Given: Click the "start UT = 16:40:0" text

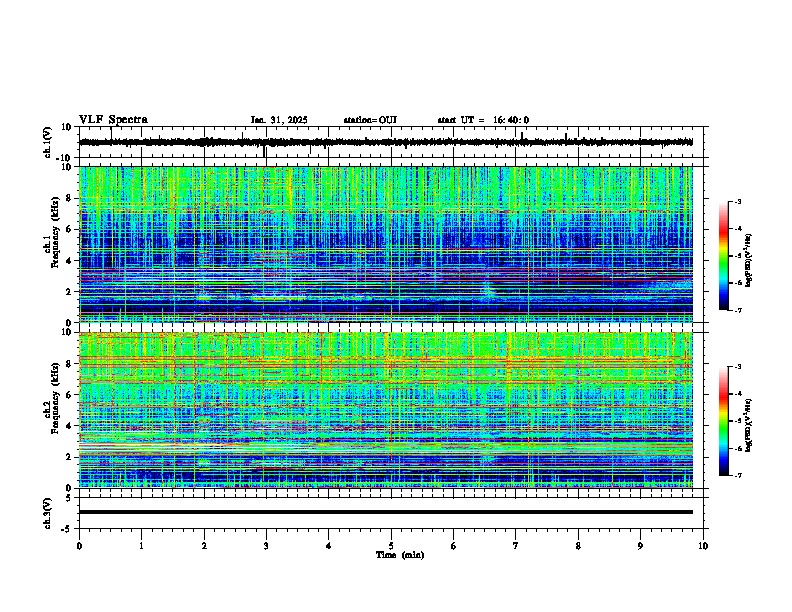Looking at the screenshot, I should coord(483,120).
